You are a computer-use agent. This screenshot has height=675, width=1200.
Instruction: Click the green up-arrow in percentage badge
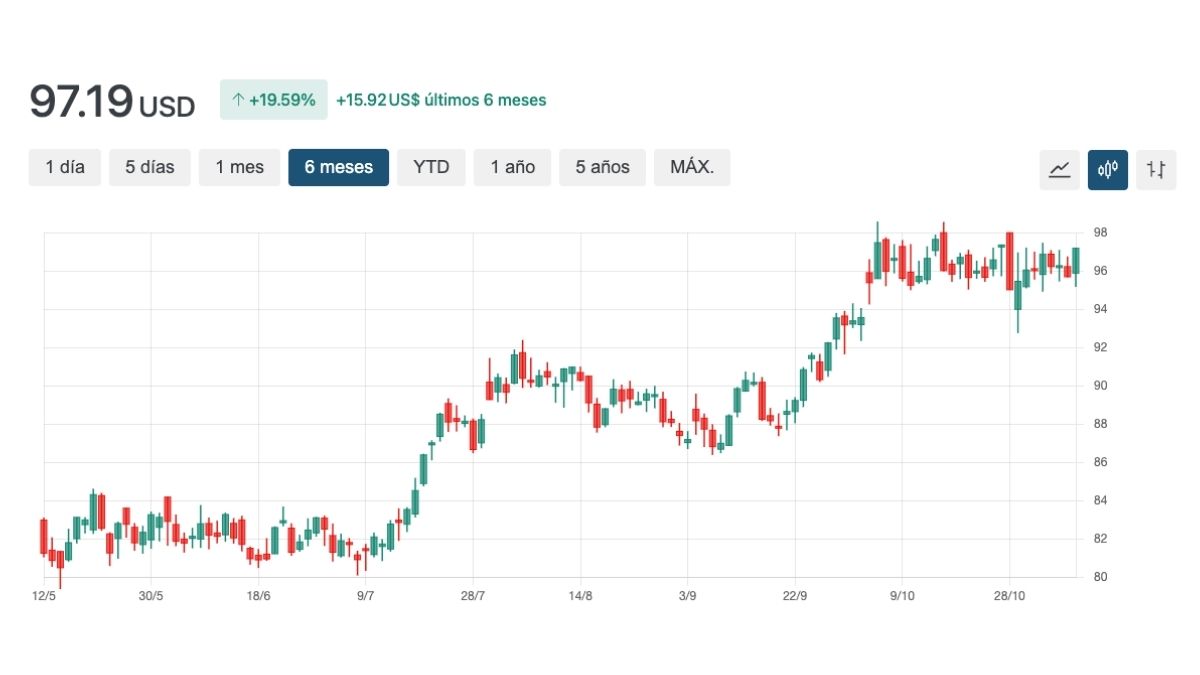pos(238,100)
